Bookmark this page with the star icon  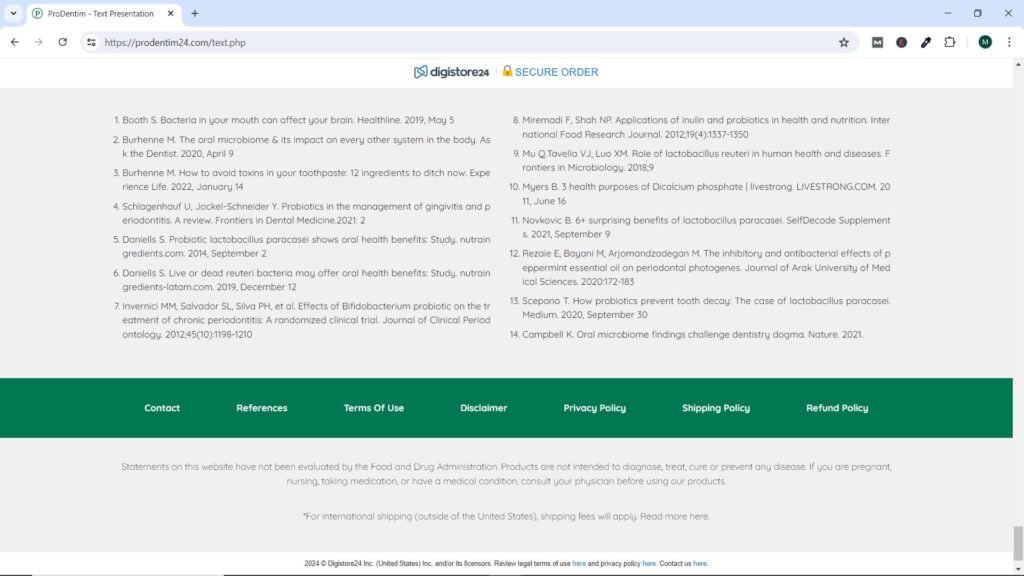[x=843, y=42]
